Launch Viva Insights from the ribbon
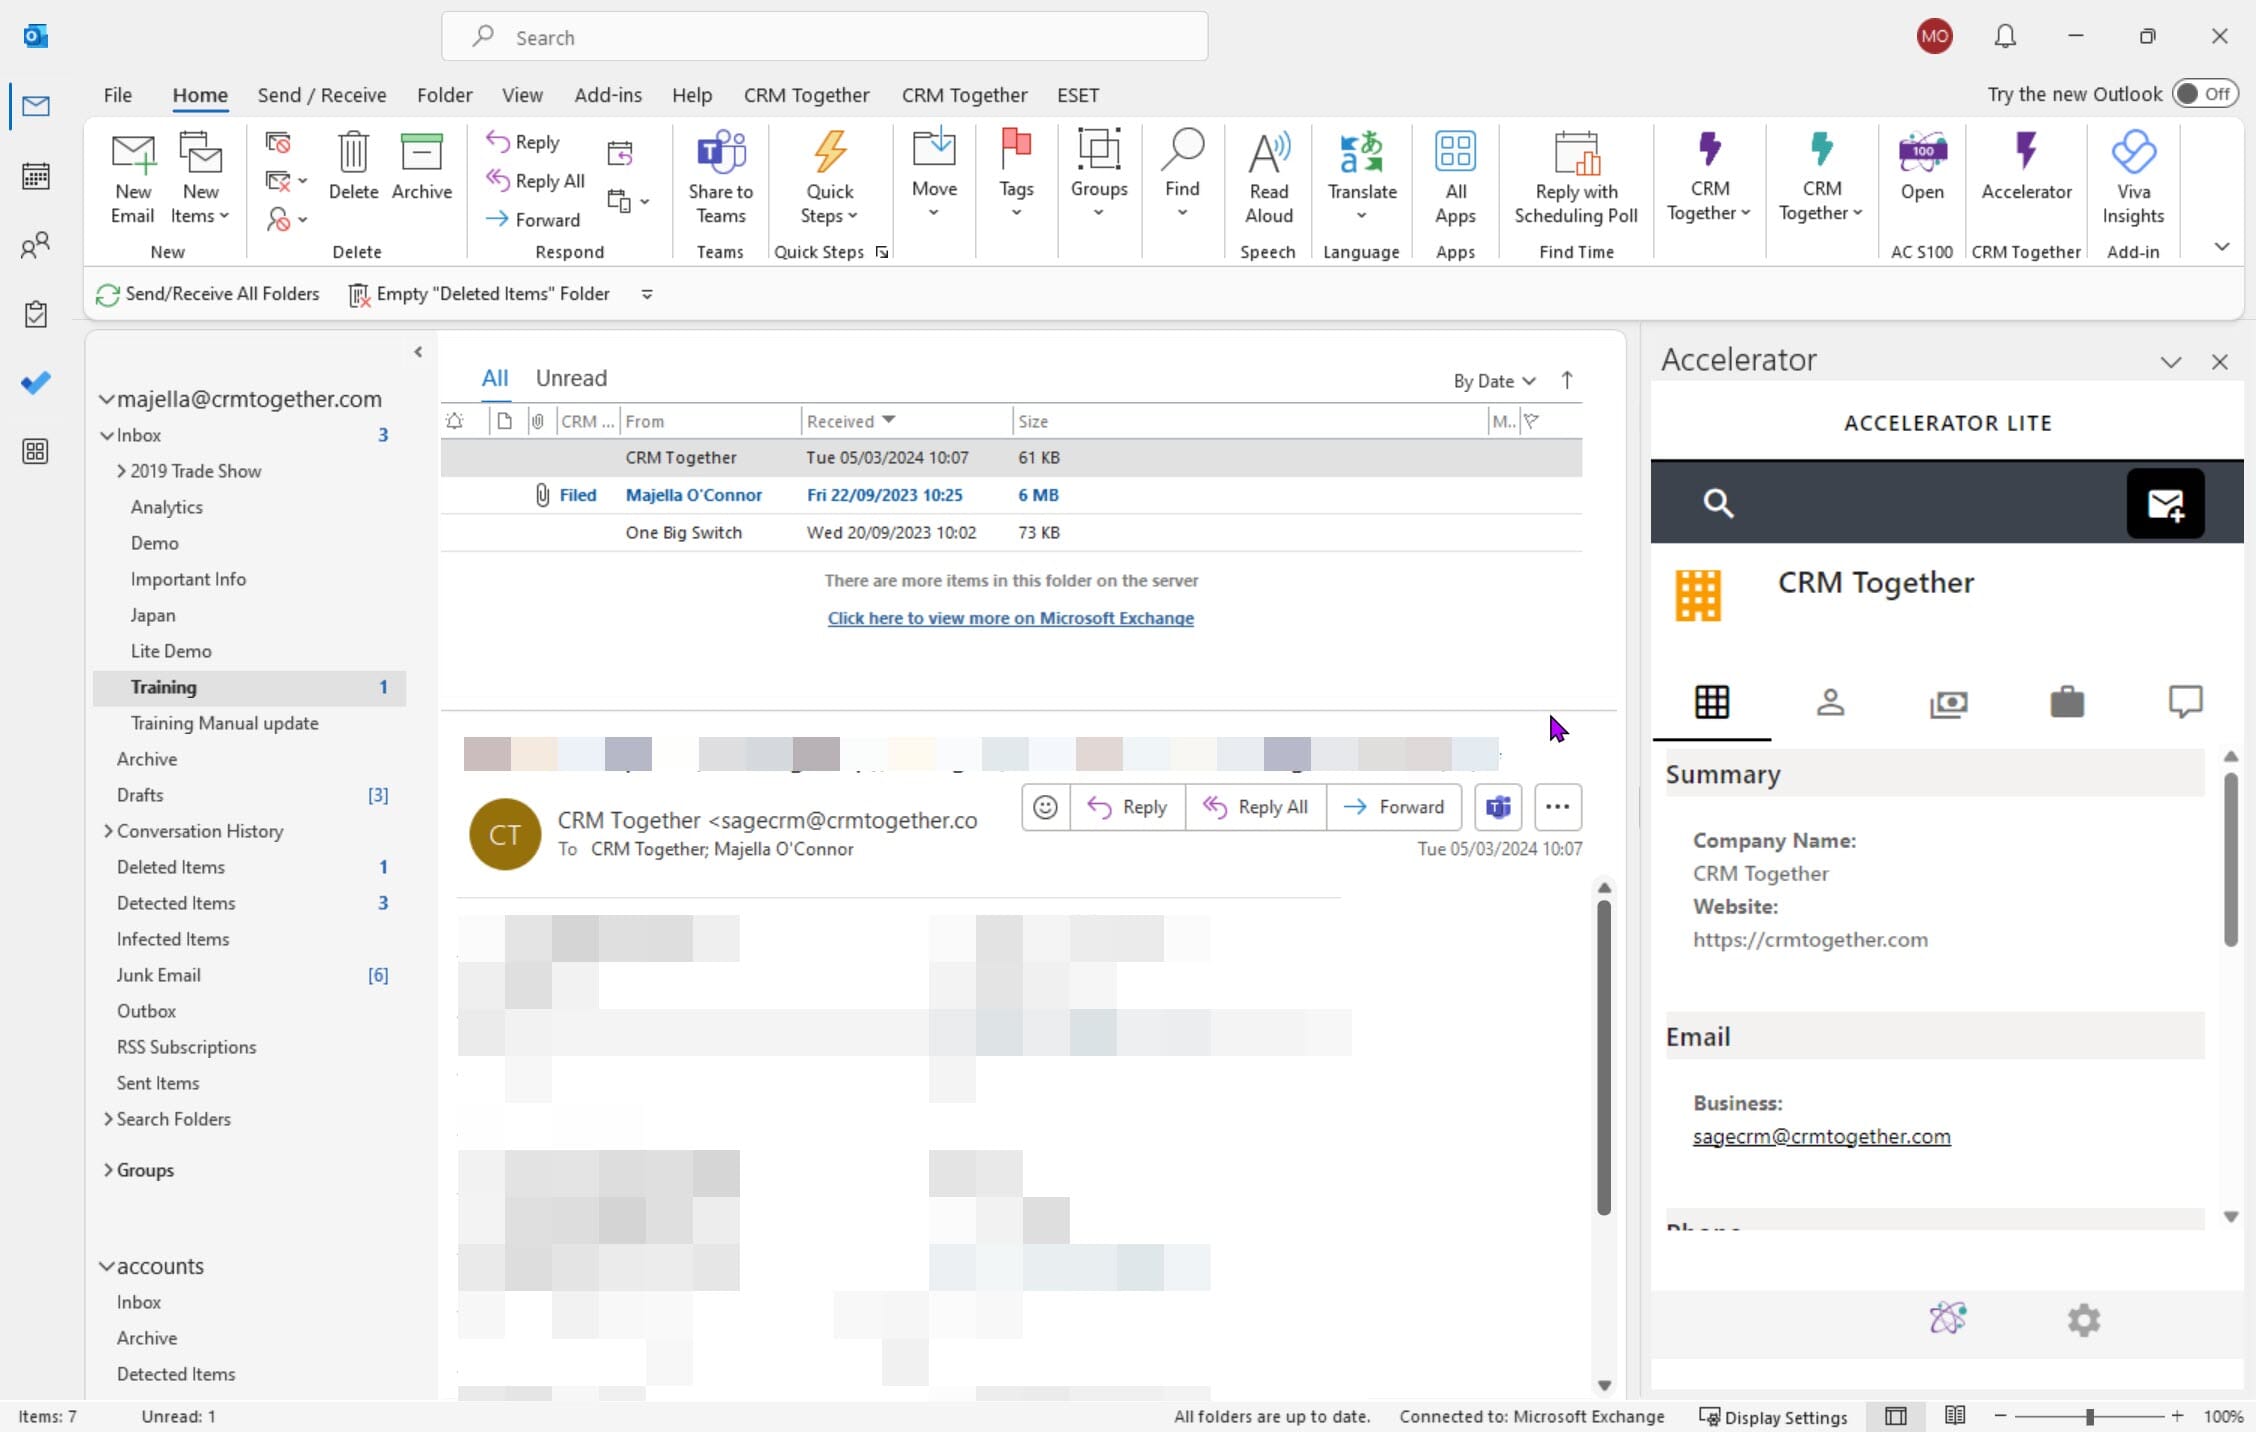Image resolution: width=2256 pixels, height=1432 pixels. coord(2133,178)
